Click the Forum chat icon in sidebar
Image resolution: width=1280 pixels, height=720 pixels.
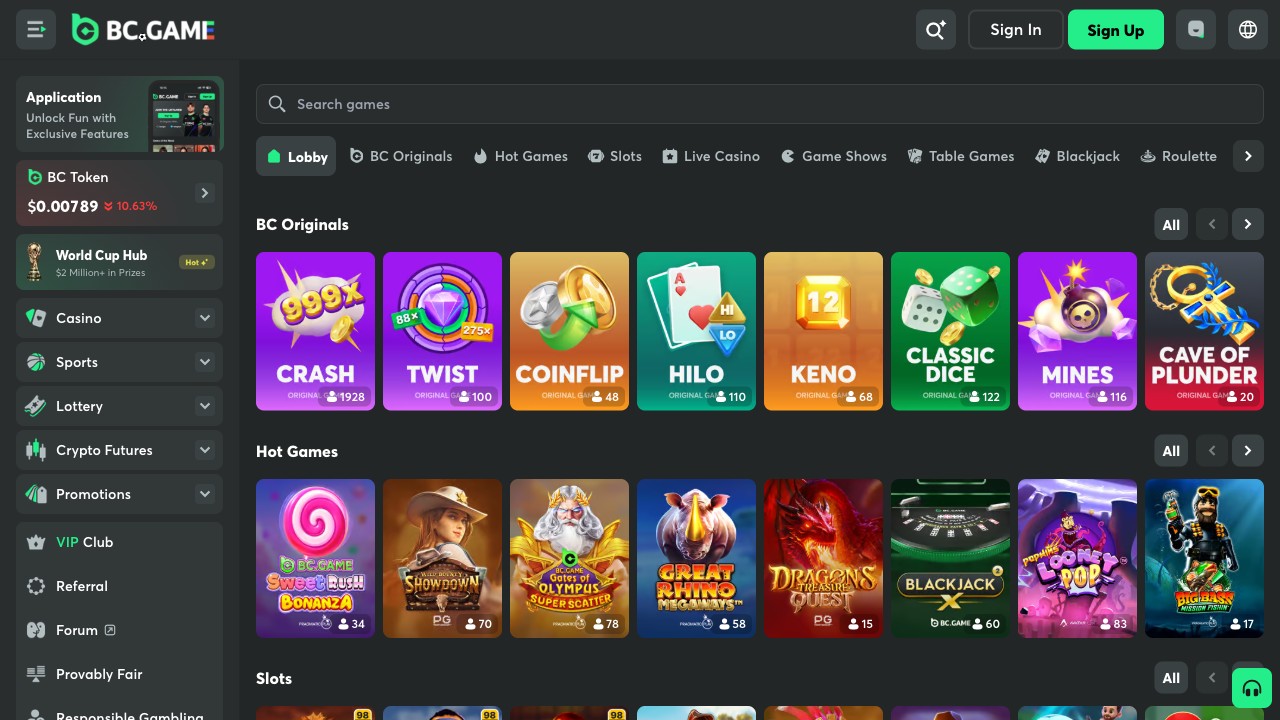pos(36,630)
